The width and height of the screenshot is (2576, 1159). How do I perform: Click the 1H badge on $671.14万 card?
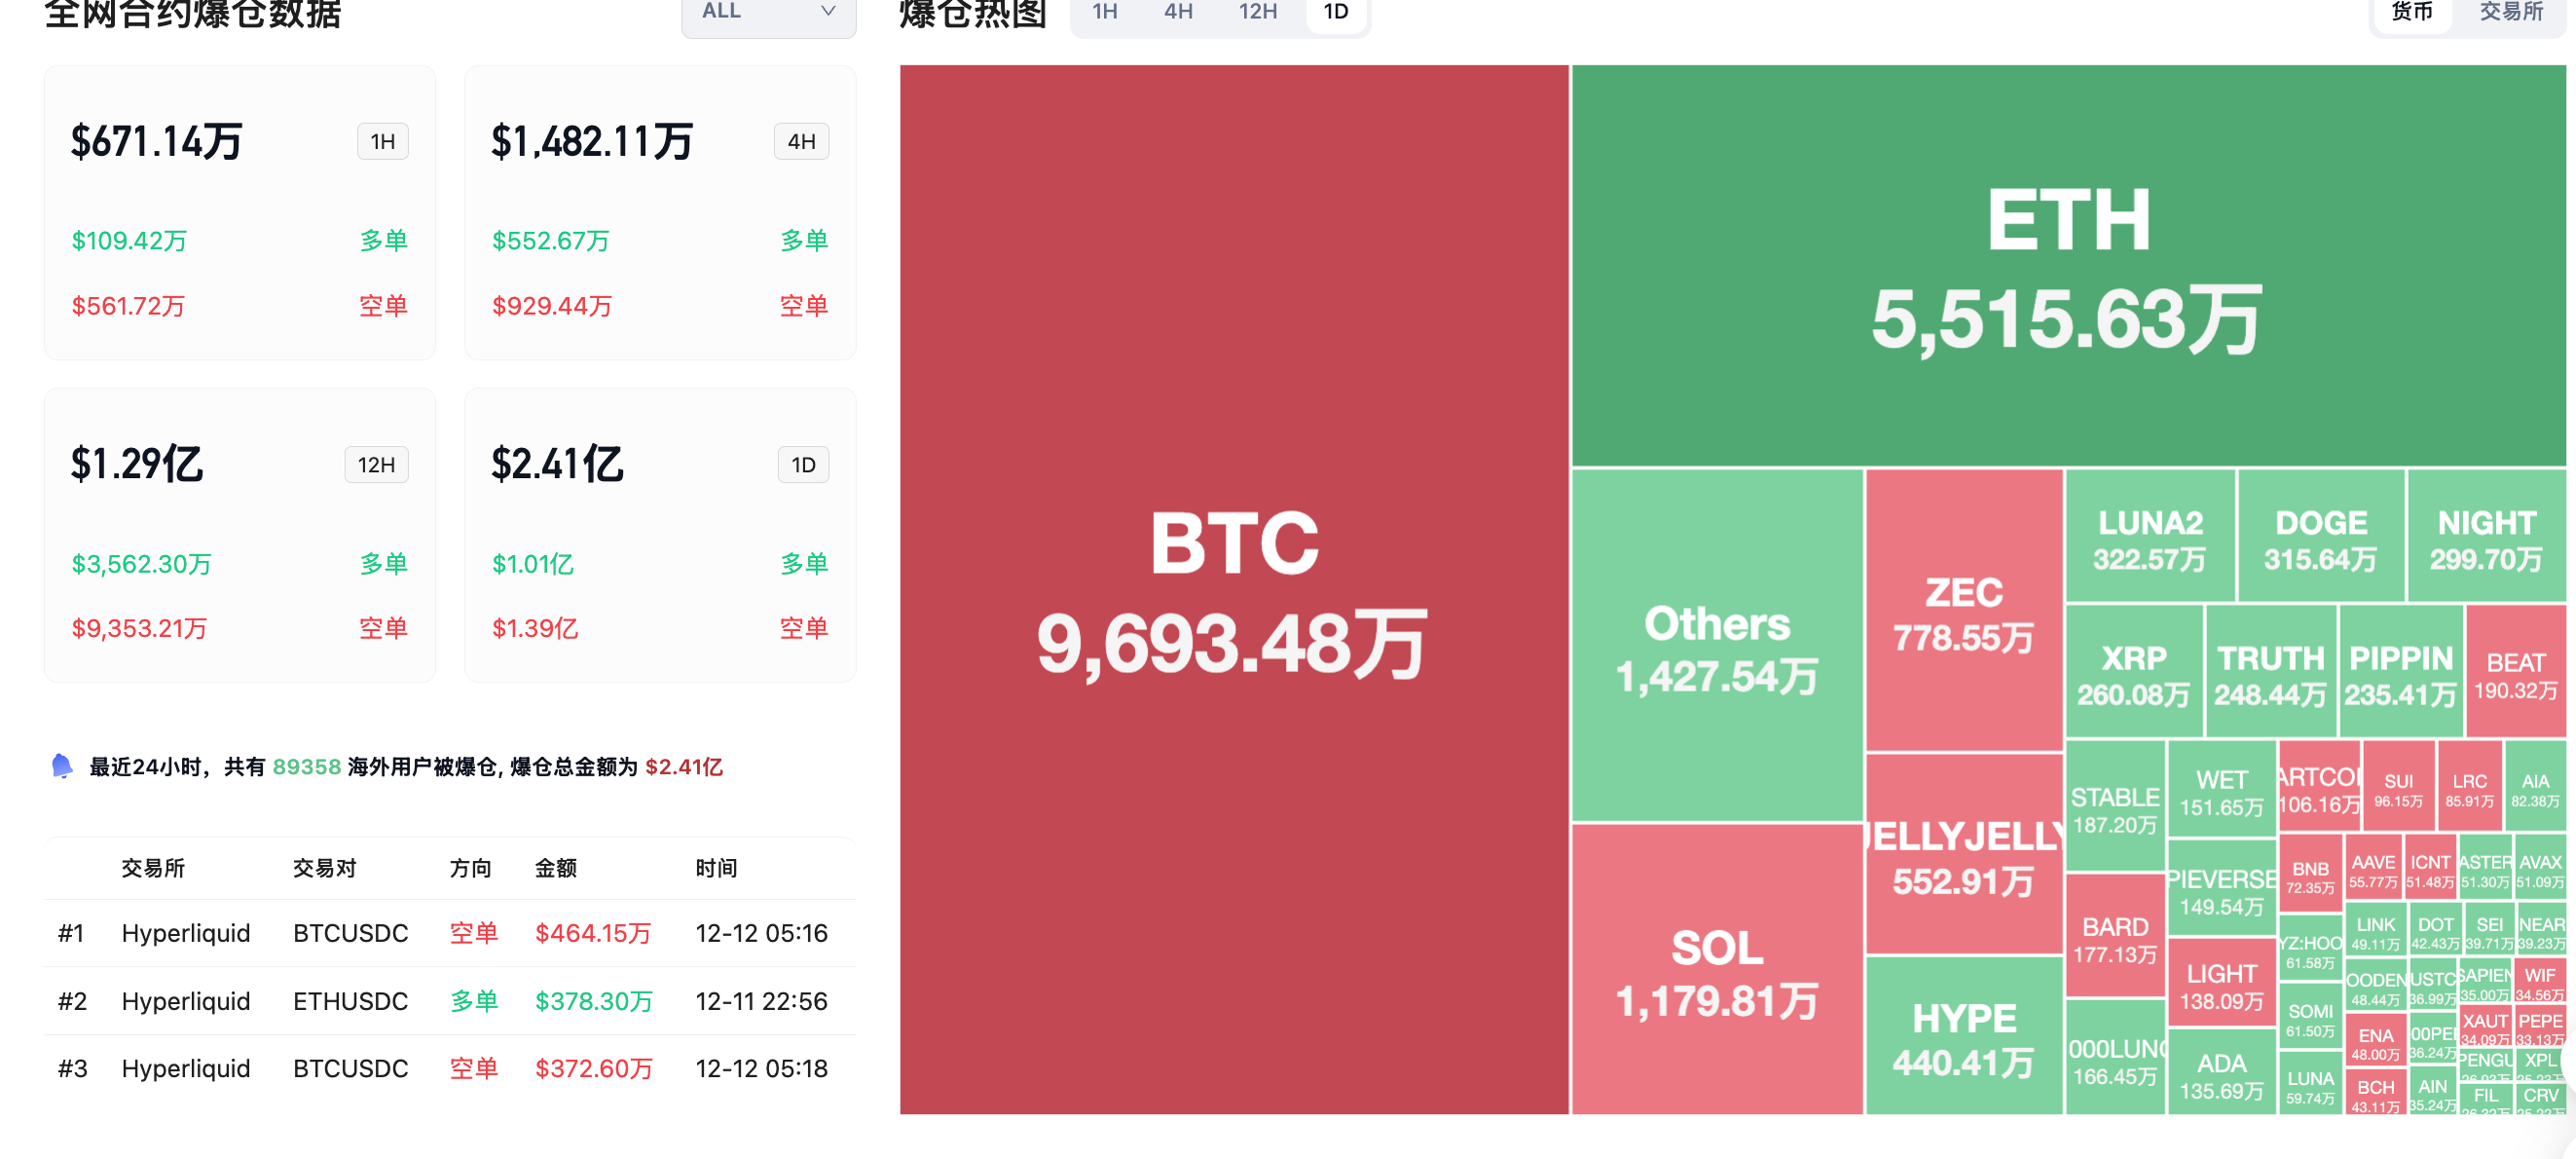pyautogui.click(x=382, y=142)
